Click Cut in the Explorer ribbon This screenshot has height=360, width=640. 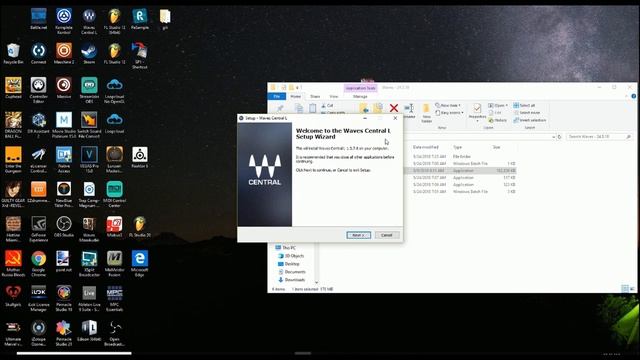coord(327,105)
